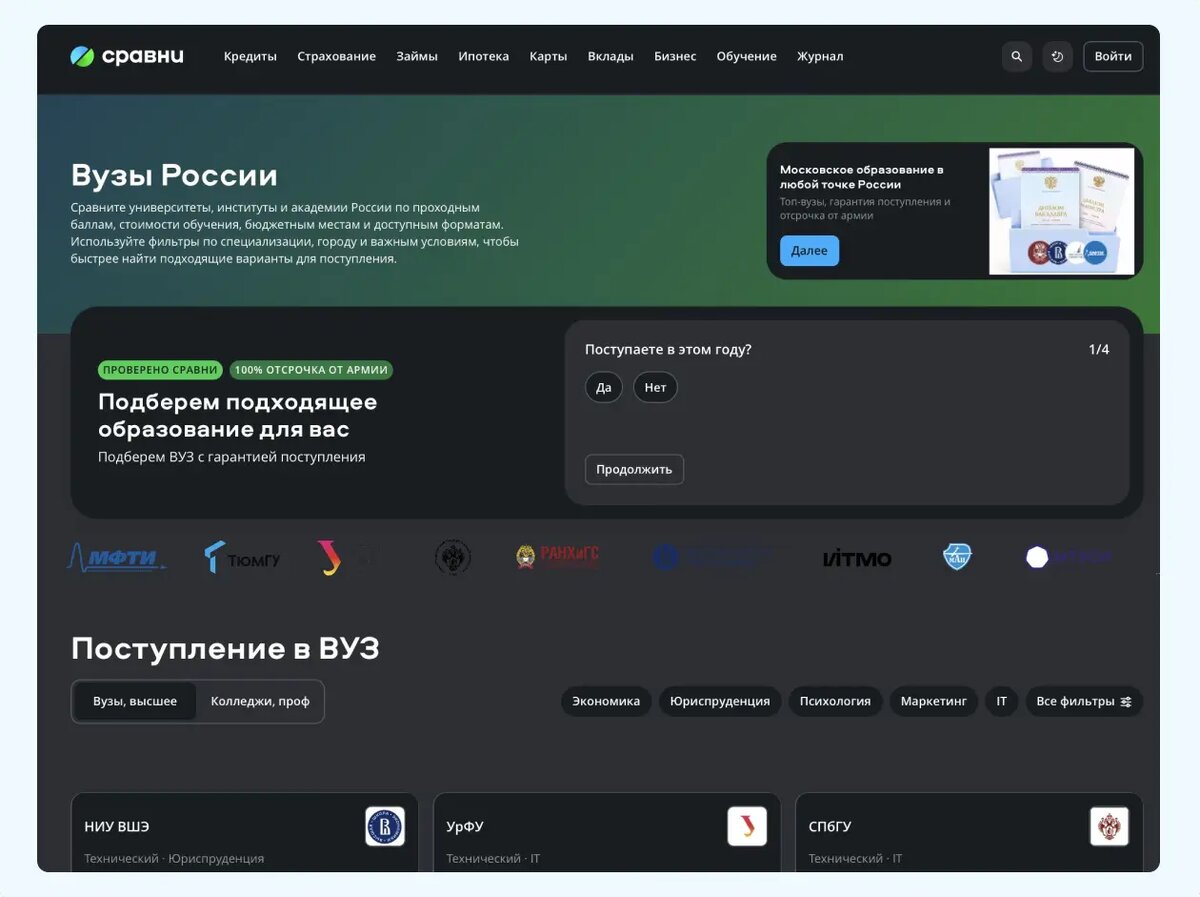Open the history clock icon
This screenshot has width=1200, height=897.
(1057, 56)
